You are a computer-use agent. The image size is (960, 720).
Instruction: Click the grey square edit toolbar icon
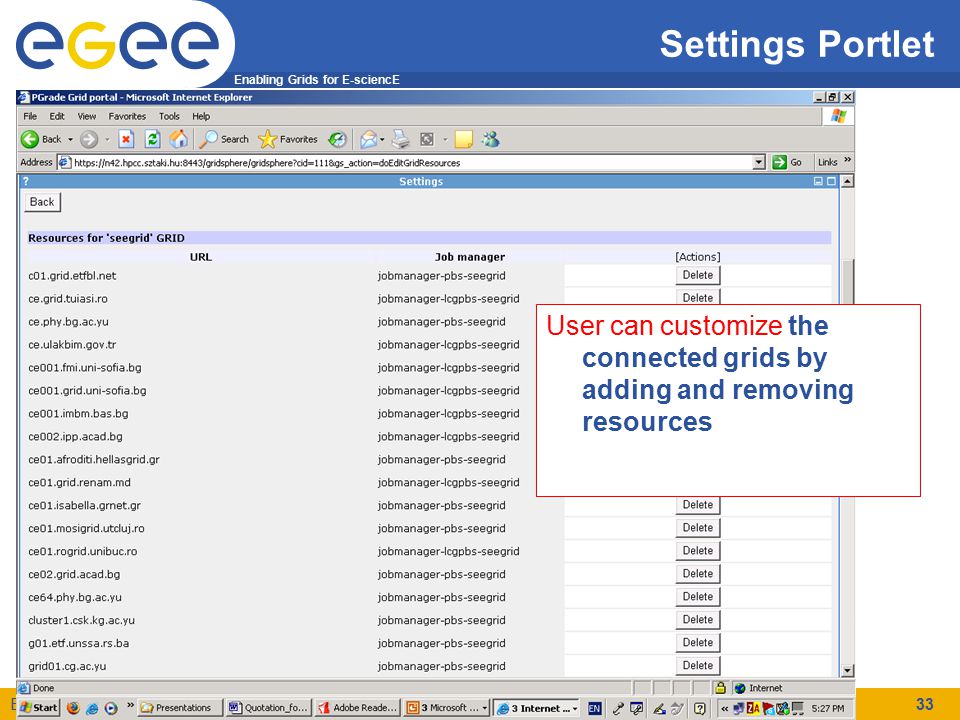point(427,140)
